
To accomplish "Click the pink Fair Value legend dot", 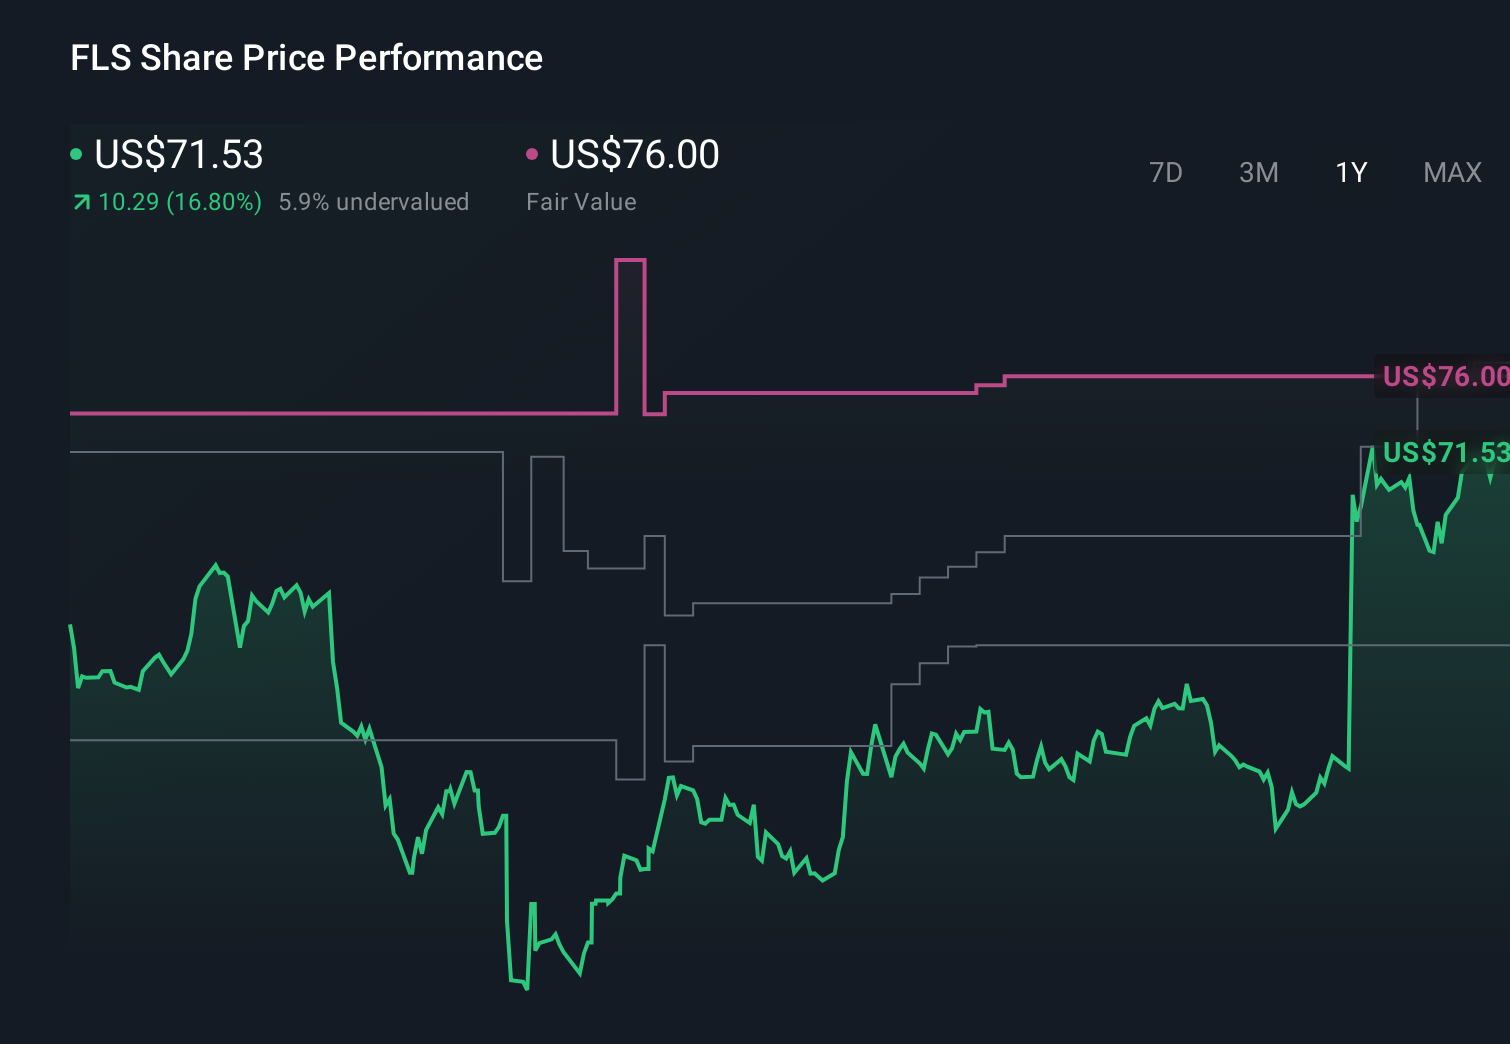I will 532,152.
